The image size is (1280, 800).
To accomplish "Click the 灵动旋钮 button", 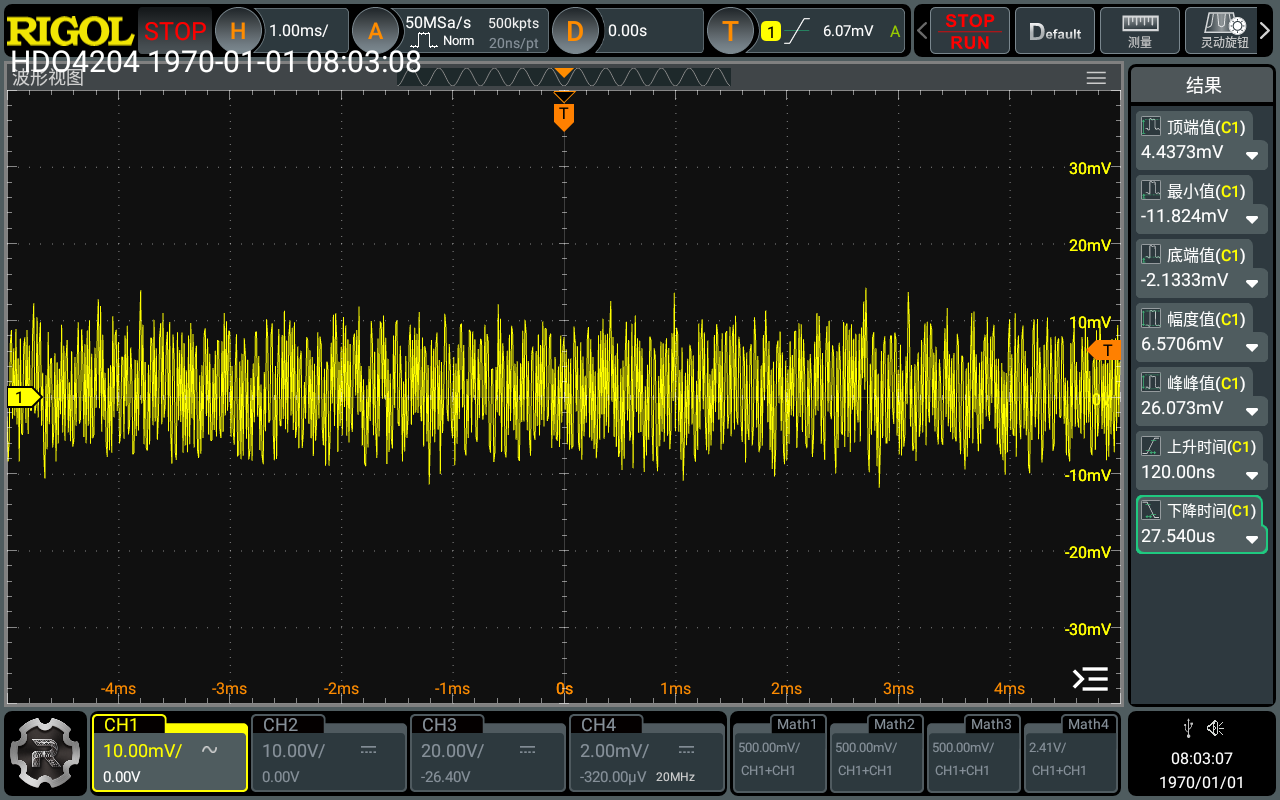I will (x=1224, y=31).
